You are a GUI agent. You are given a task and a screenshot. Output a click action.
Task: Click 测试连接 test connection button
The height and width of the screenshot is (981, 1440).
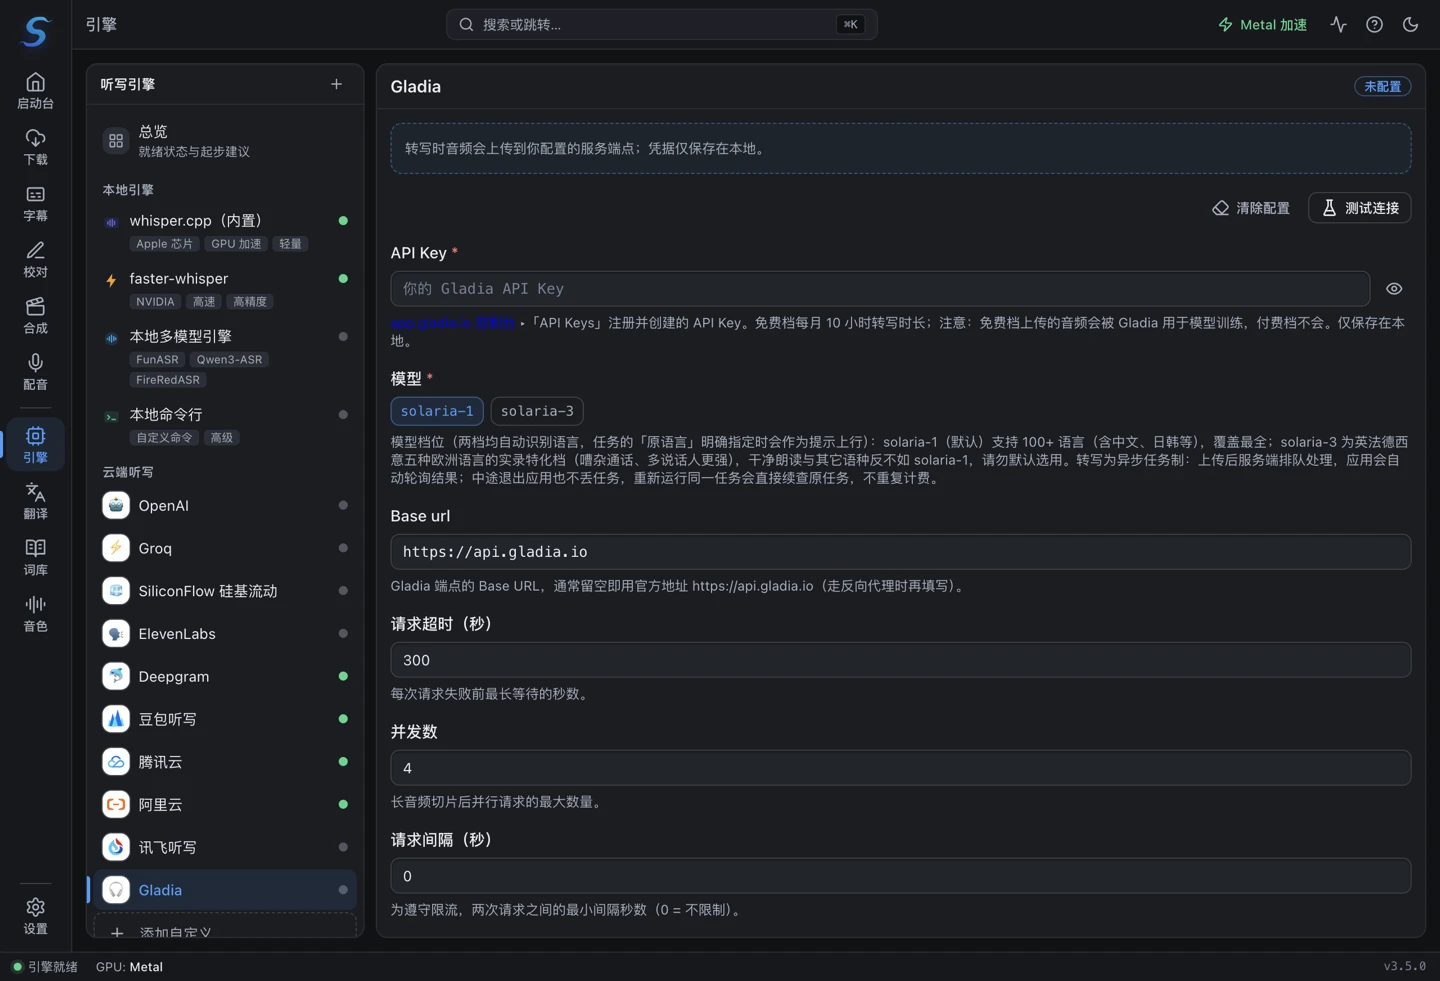point(1359,208)
